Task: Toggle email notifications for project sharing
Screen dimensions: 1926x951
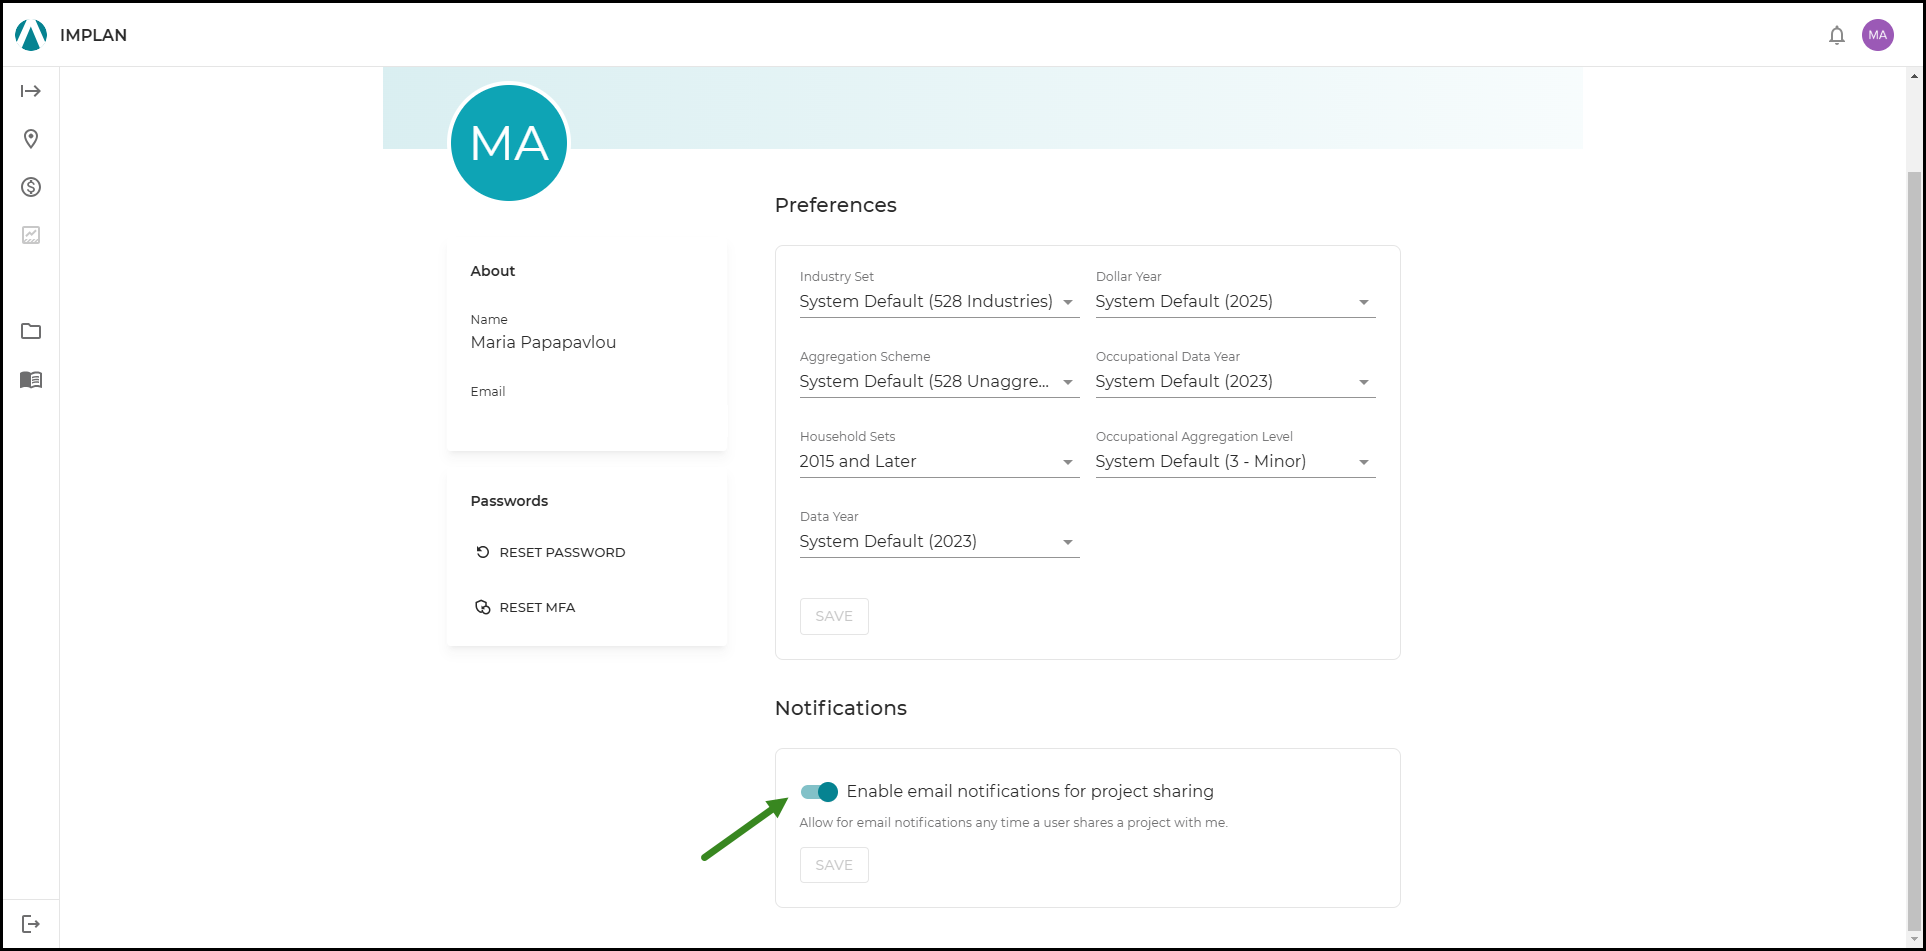Action: 819,792
